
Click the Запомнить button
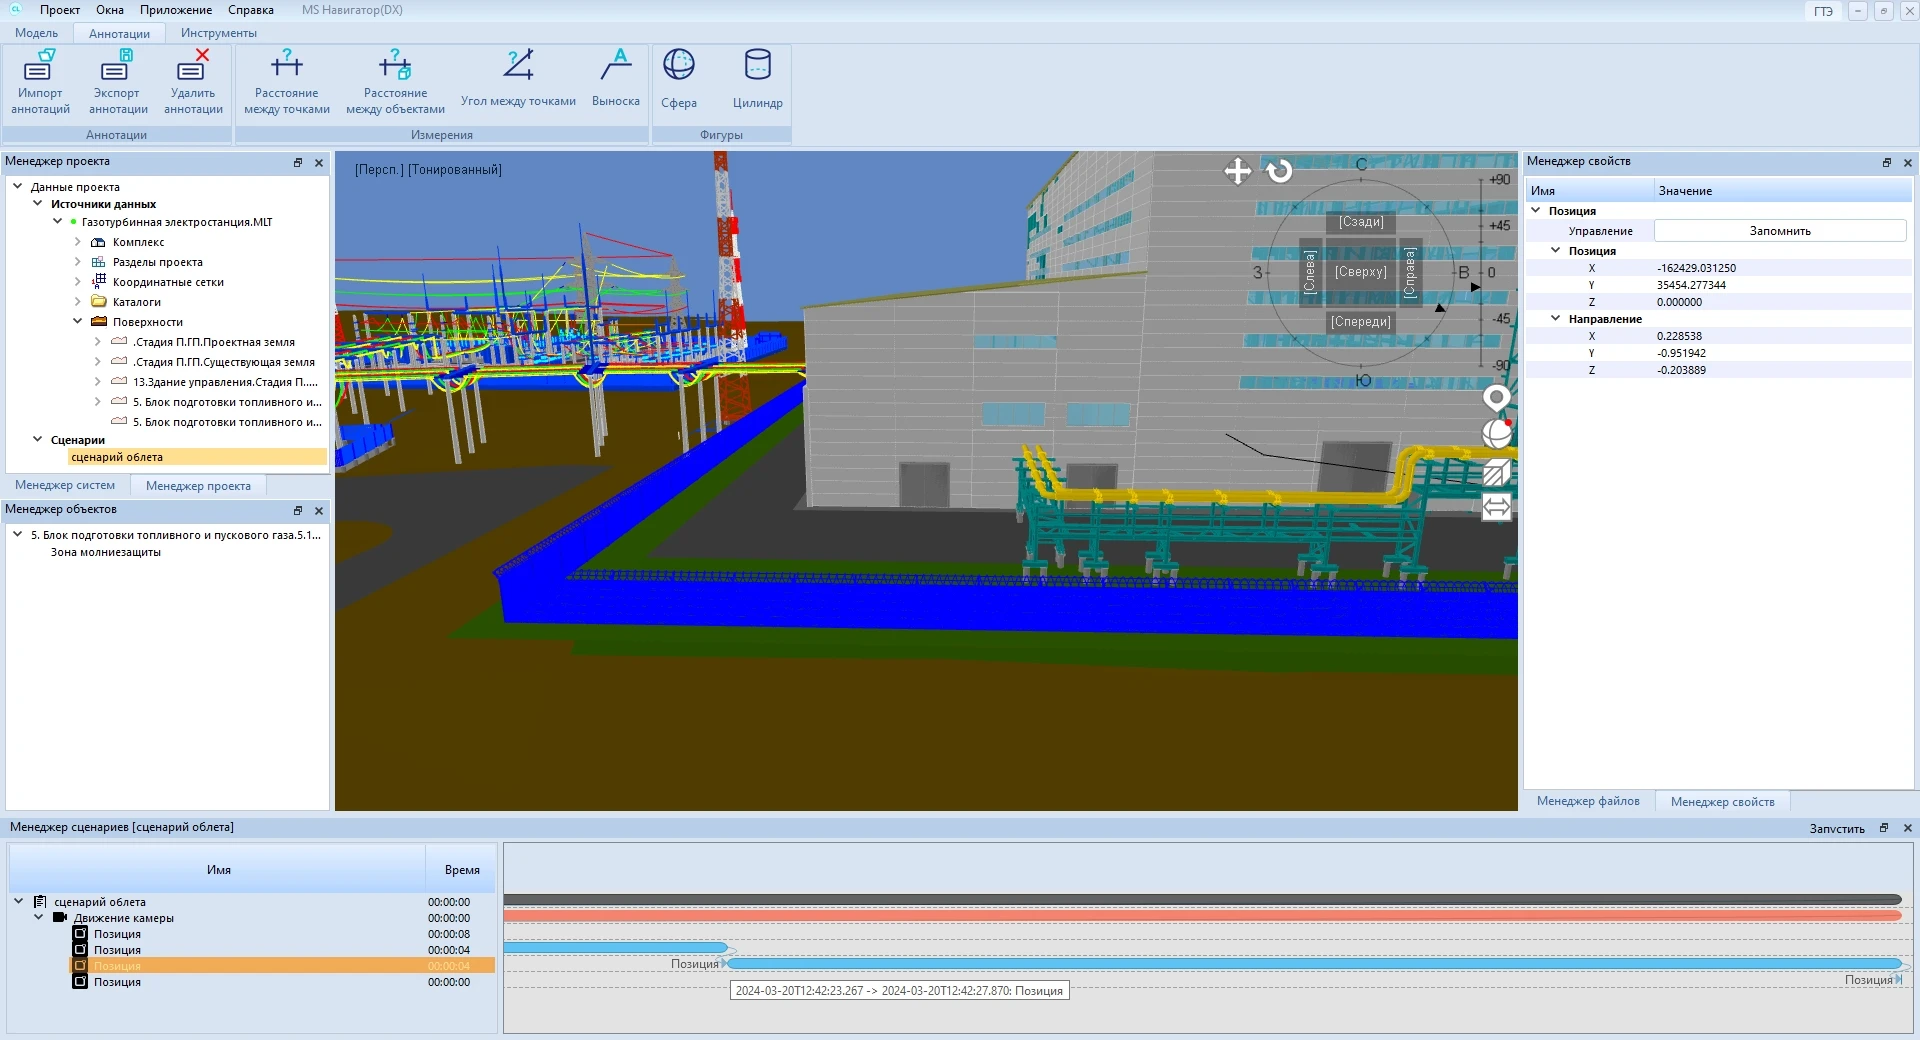point(1779,231)
